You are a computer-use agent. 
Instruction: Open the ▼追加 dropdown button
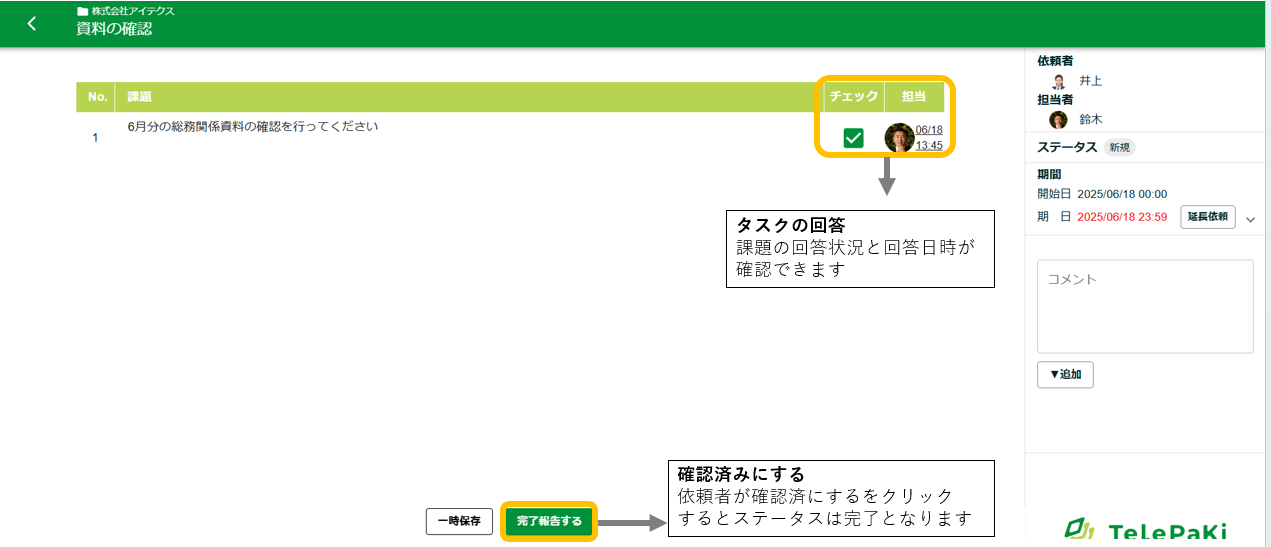pyautogui.click(x=1065, y=374)
